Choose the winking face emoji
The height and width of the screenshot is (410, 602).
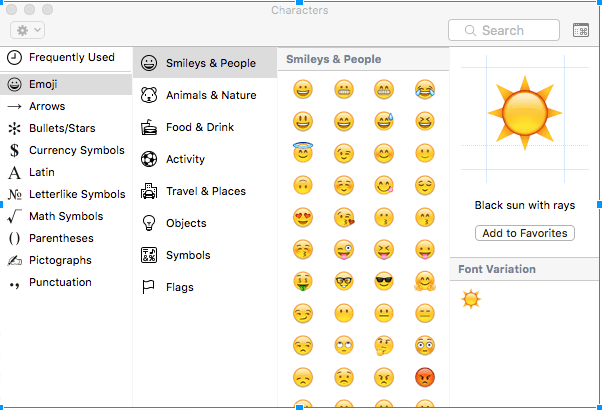pos(344,154)
